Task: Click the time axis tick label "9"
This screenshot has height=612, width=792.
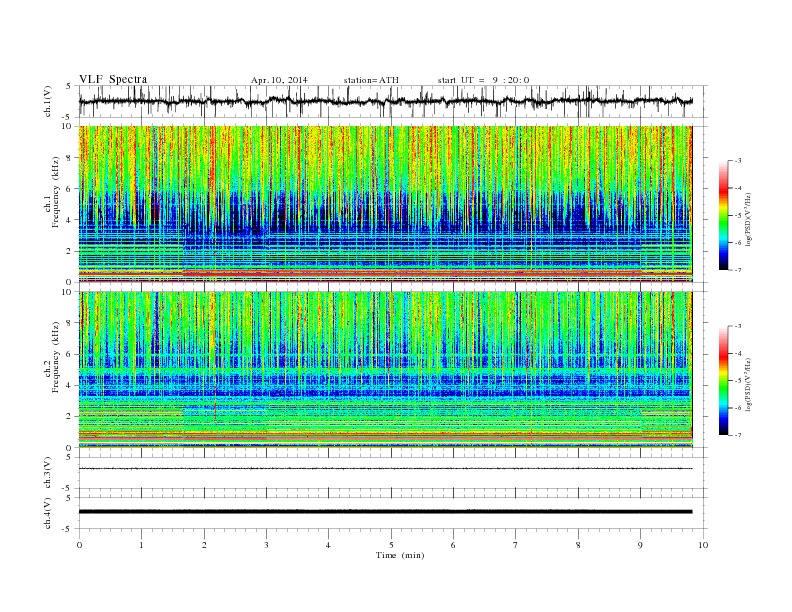Action: tap(640, 545)
